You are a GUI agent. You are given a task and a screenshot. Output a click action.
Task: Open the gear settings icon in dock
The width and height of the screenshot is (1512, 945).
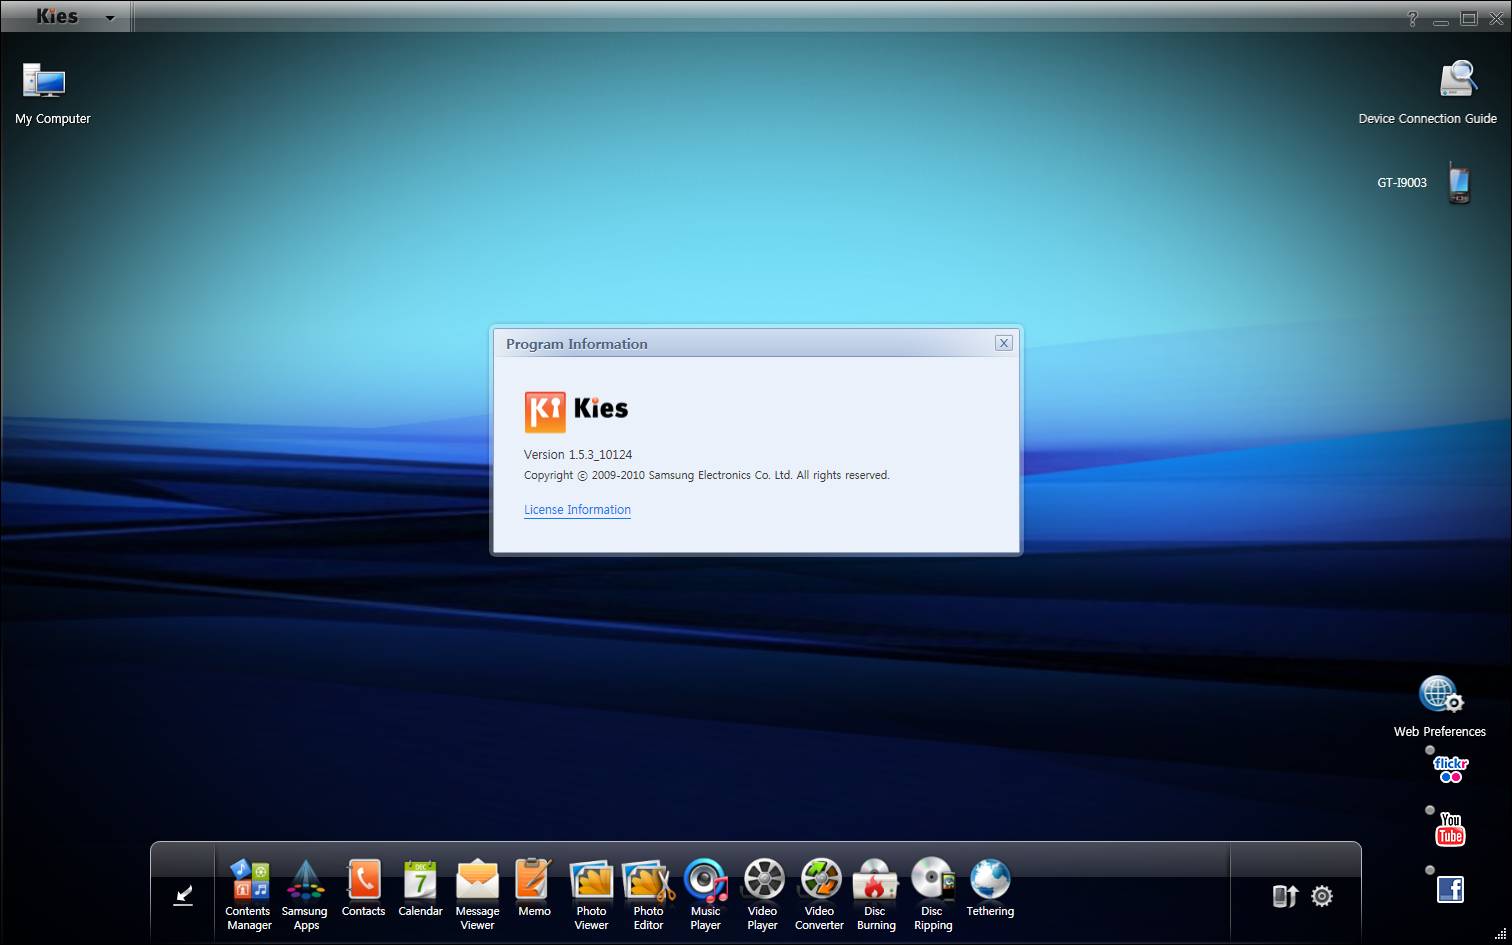[x=1322, y=896]
